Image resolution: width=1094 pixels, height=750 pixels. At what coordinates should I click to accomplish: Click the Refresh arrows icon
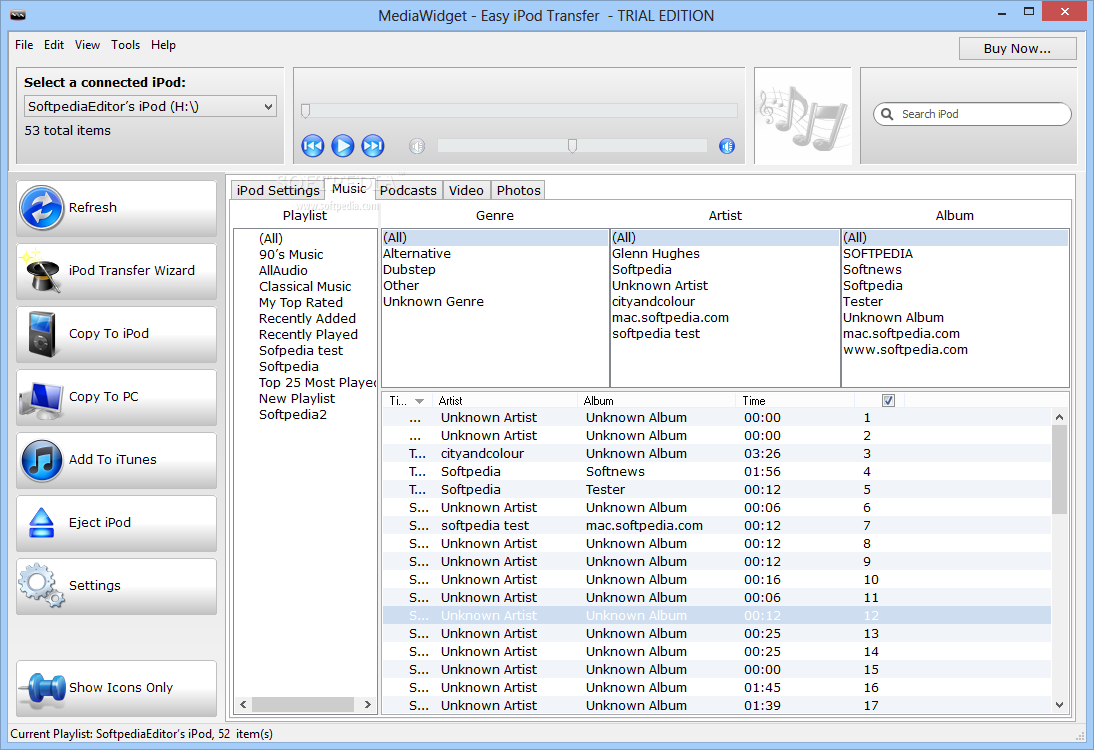(42, 208)
